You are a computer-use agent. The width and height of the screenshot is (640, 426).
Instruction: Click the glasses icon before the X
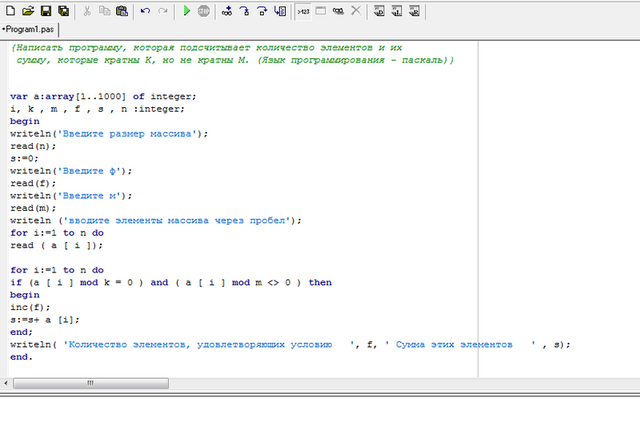[338, 11]
